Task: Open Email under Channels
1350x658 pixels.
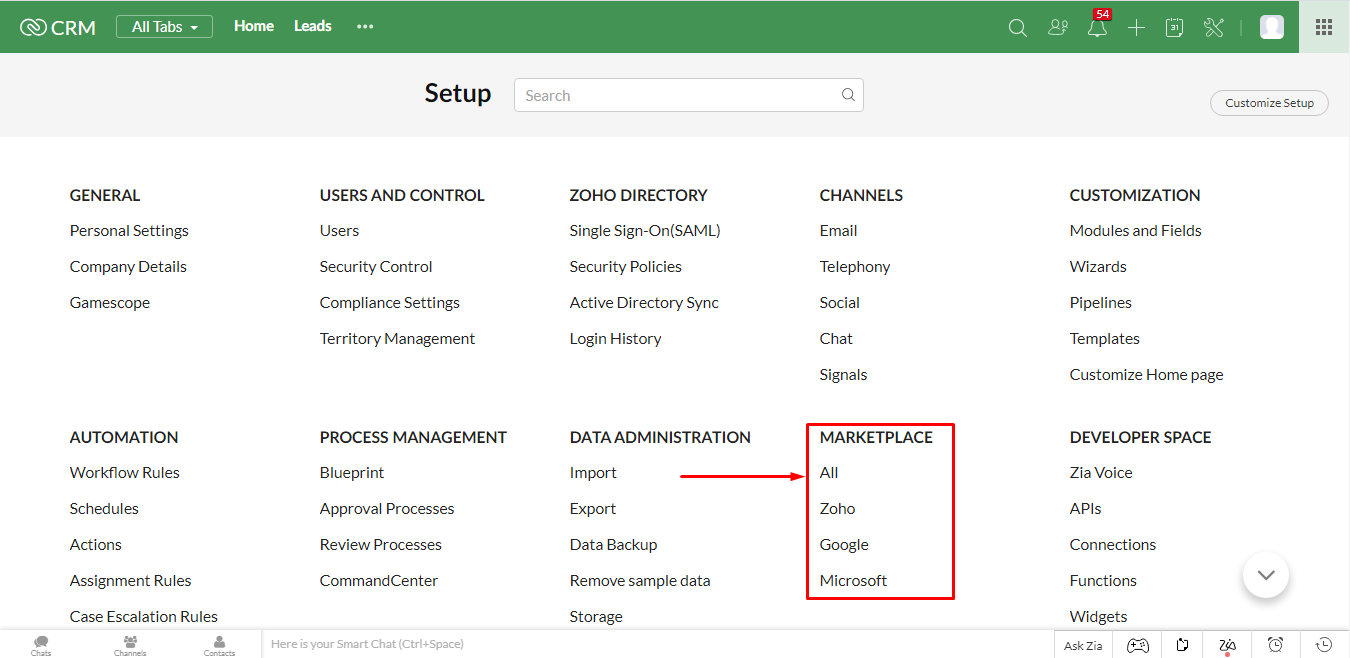Action: tap(838, 231)
